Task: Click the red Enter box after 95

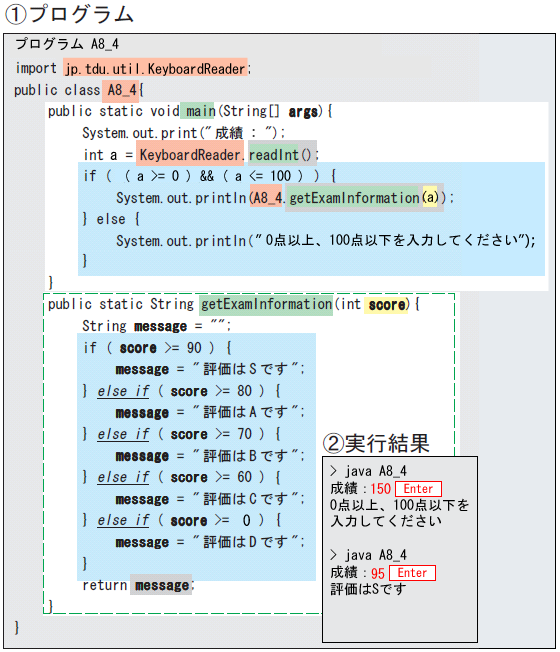Action: pyautogui.click(x=412, y=573)
